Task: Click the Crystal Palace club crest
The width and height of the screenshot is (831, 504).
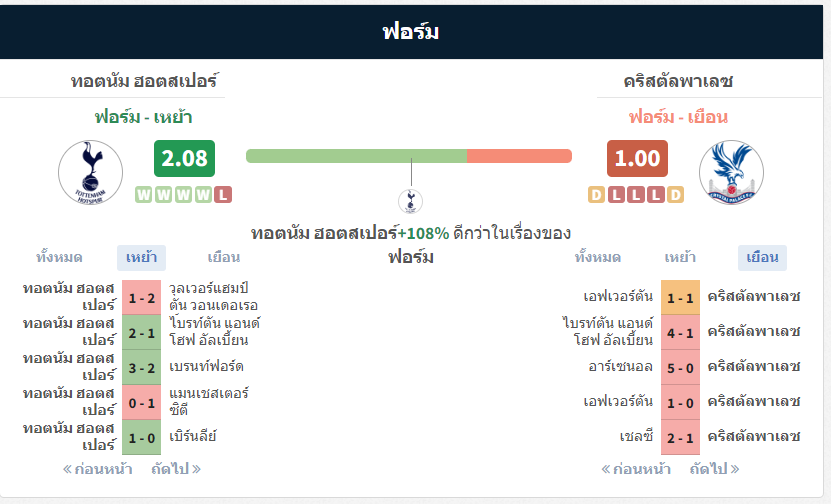Action: 731,172
